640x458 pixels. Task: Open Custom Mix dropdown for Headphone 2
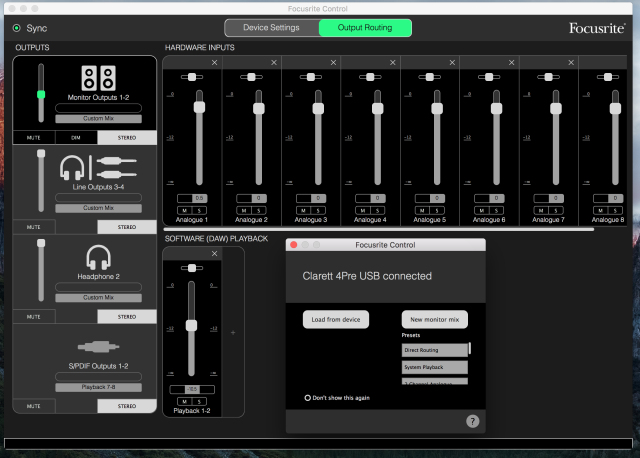point(98,297)
